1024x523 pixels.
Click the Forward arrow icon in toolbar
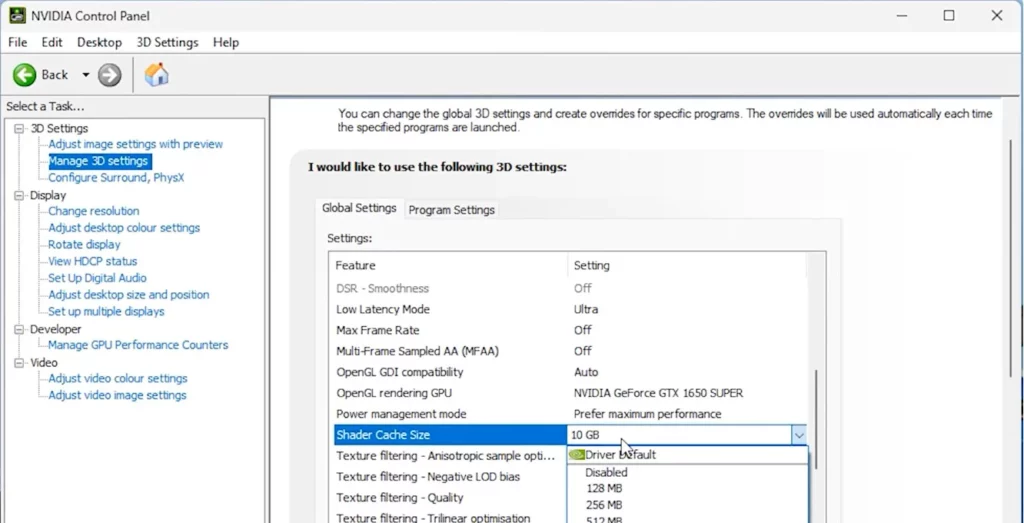pyautogui.click(x=109, y=75)
